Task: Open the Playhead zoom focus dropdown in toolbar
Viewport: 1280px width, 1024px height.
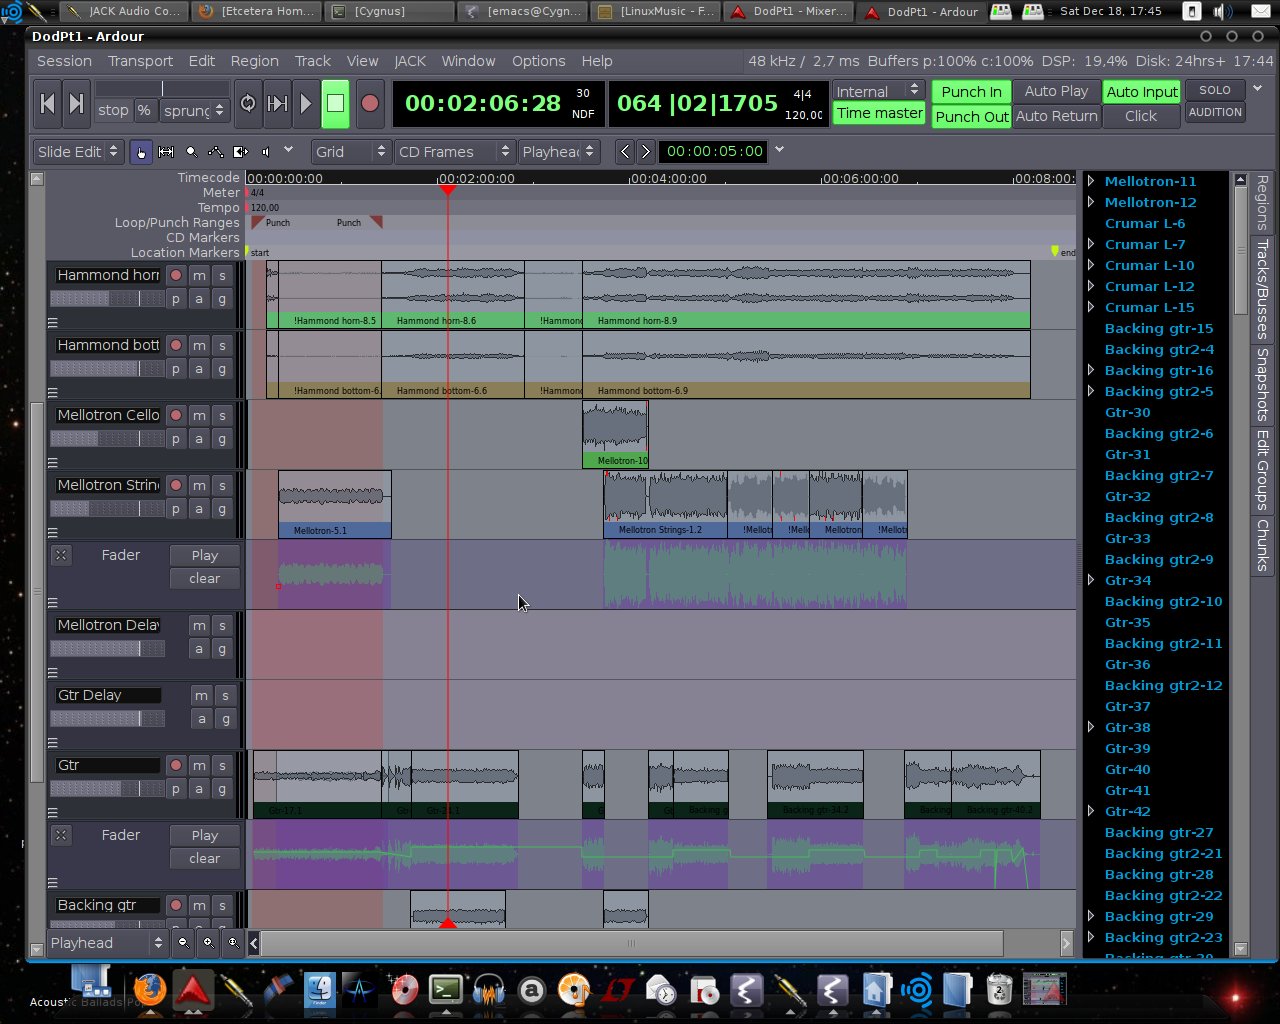Action: (x=559, y=152)
